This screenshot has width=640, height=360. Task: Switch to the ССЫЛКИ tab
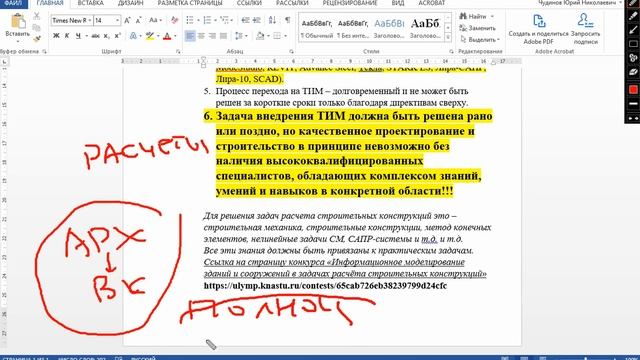tap(249, 3)
